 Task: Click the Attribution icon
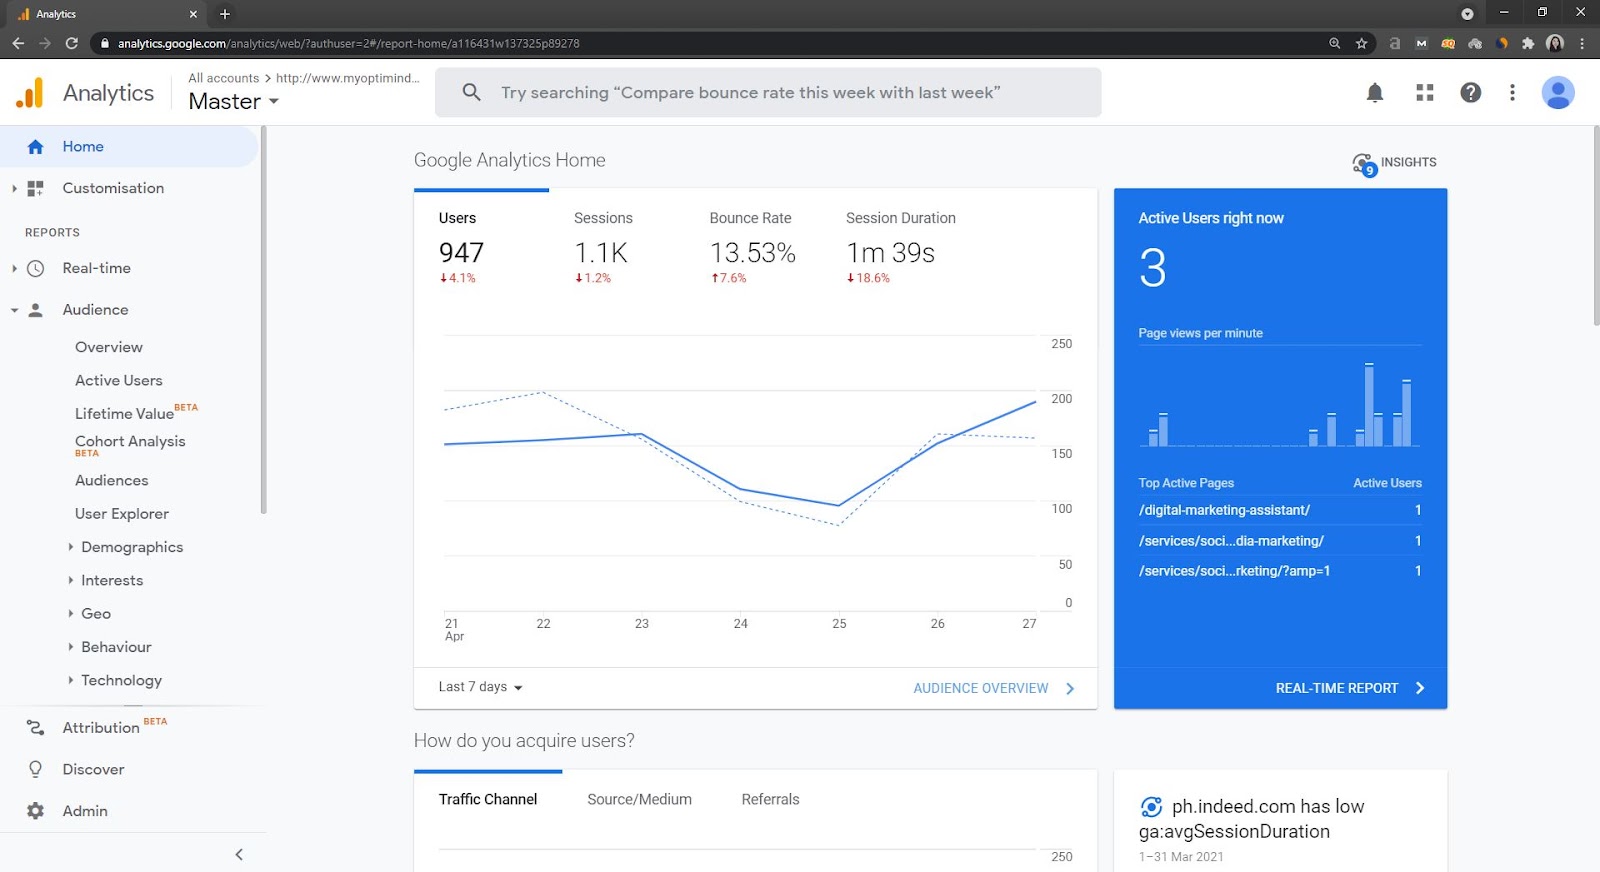[36, 728]
